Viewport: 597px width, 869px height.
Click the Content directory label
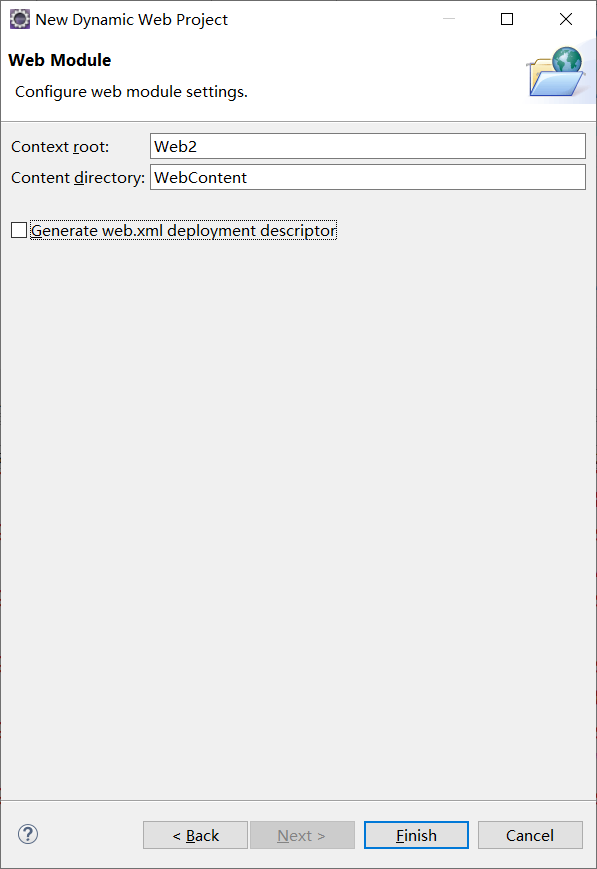point(78,178)
